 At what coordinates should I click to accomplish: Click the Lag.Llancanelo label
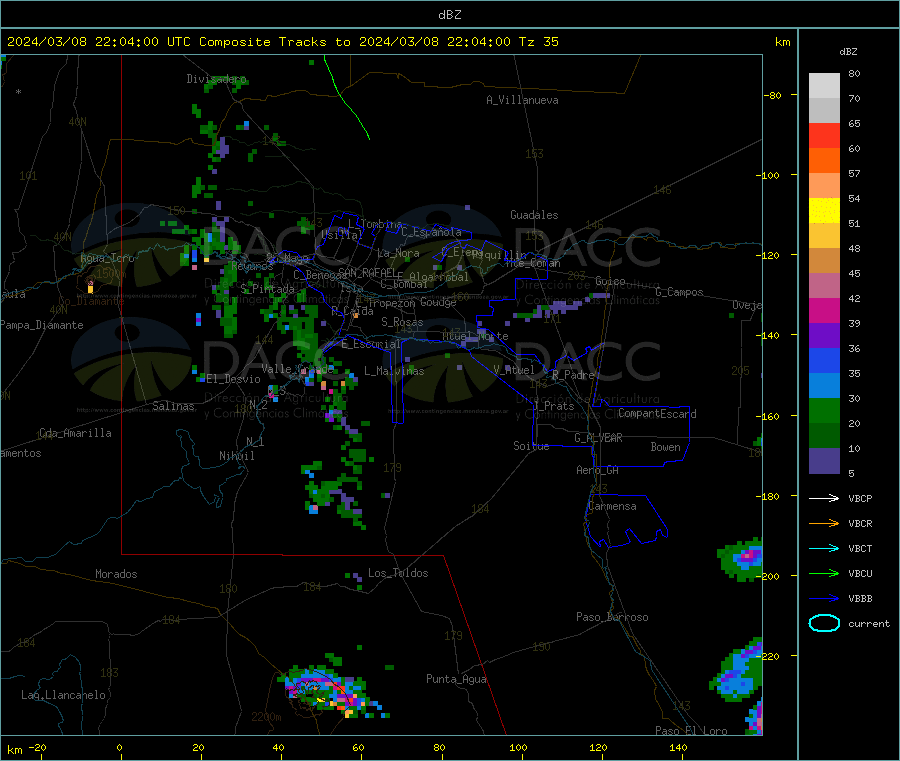coord(63,695)
